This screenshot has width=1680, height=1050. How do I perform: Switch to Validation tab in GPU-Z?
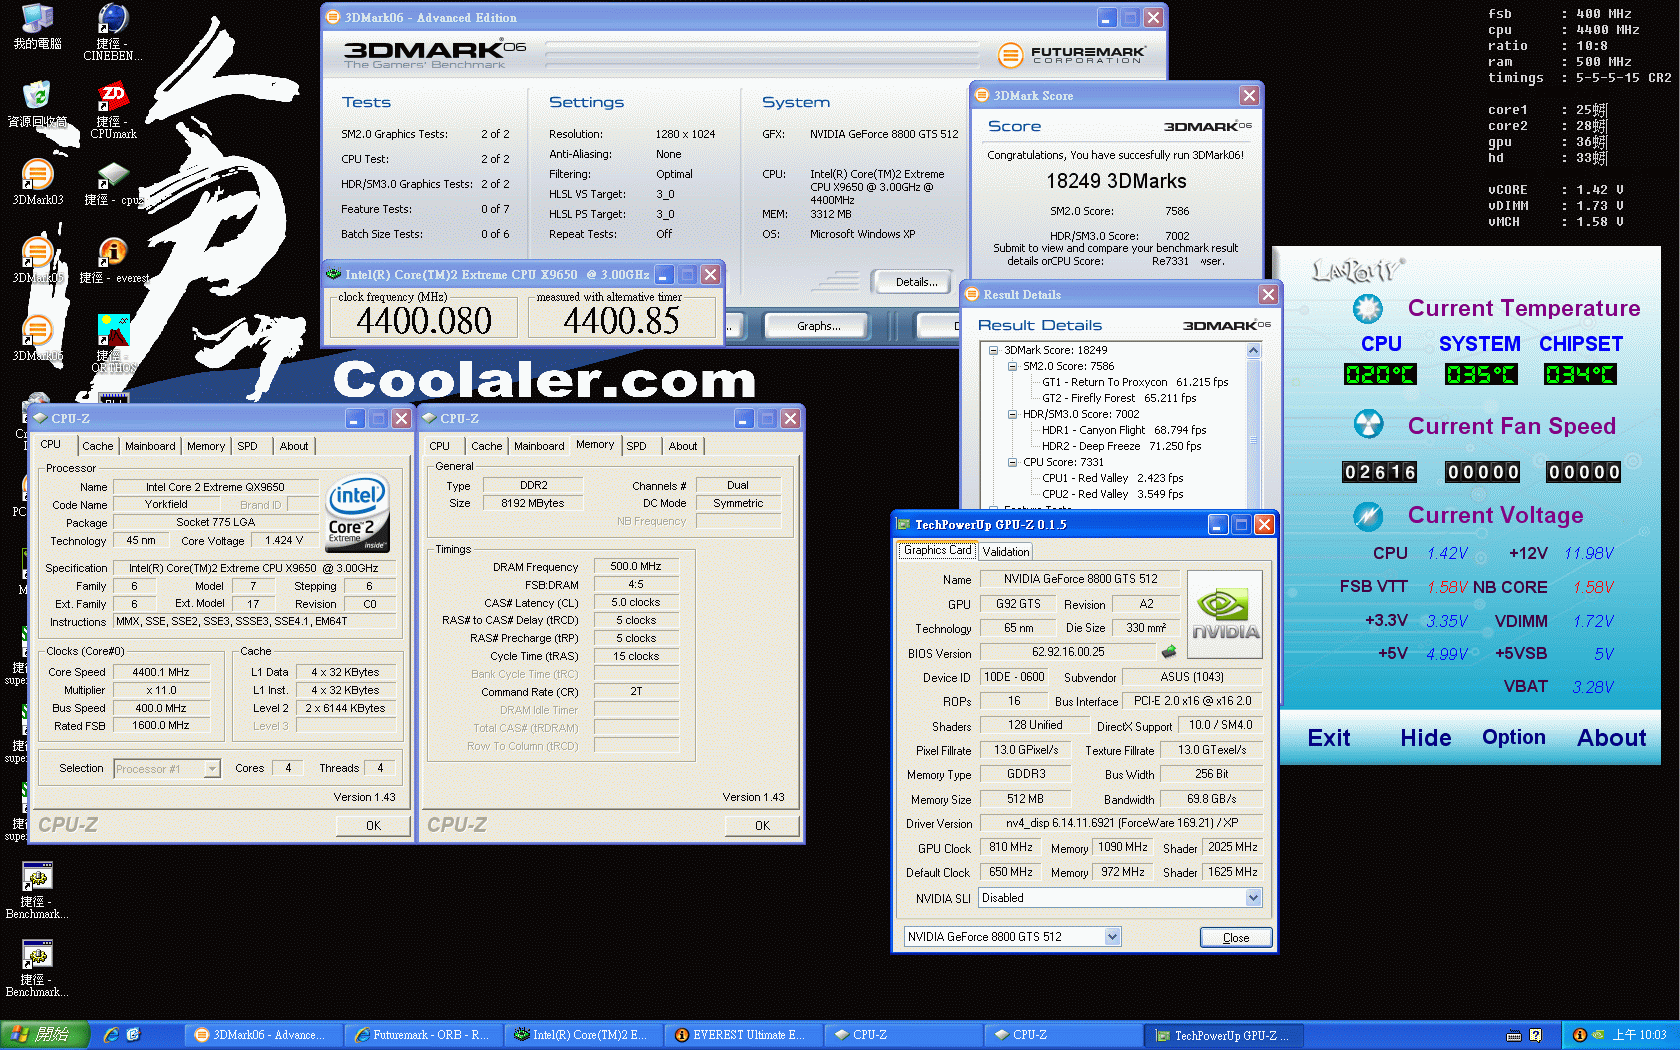[1005, 552]
